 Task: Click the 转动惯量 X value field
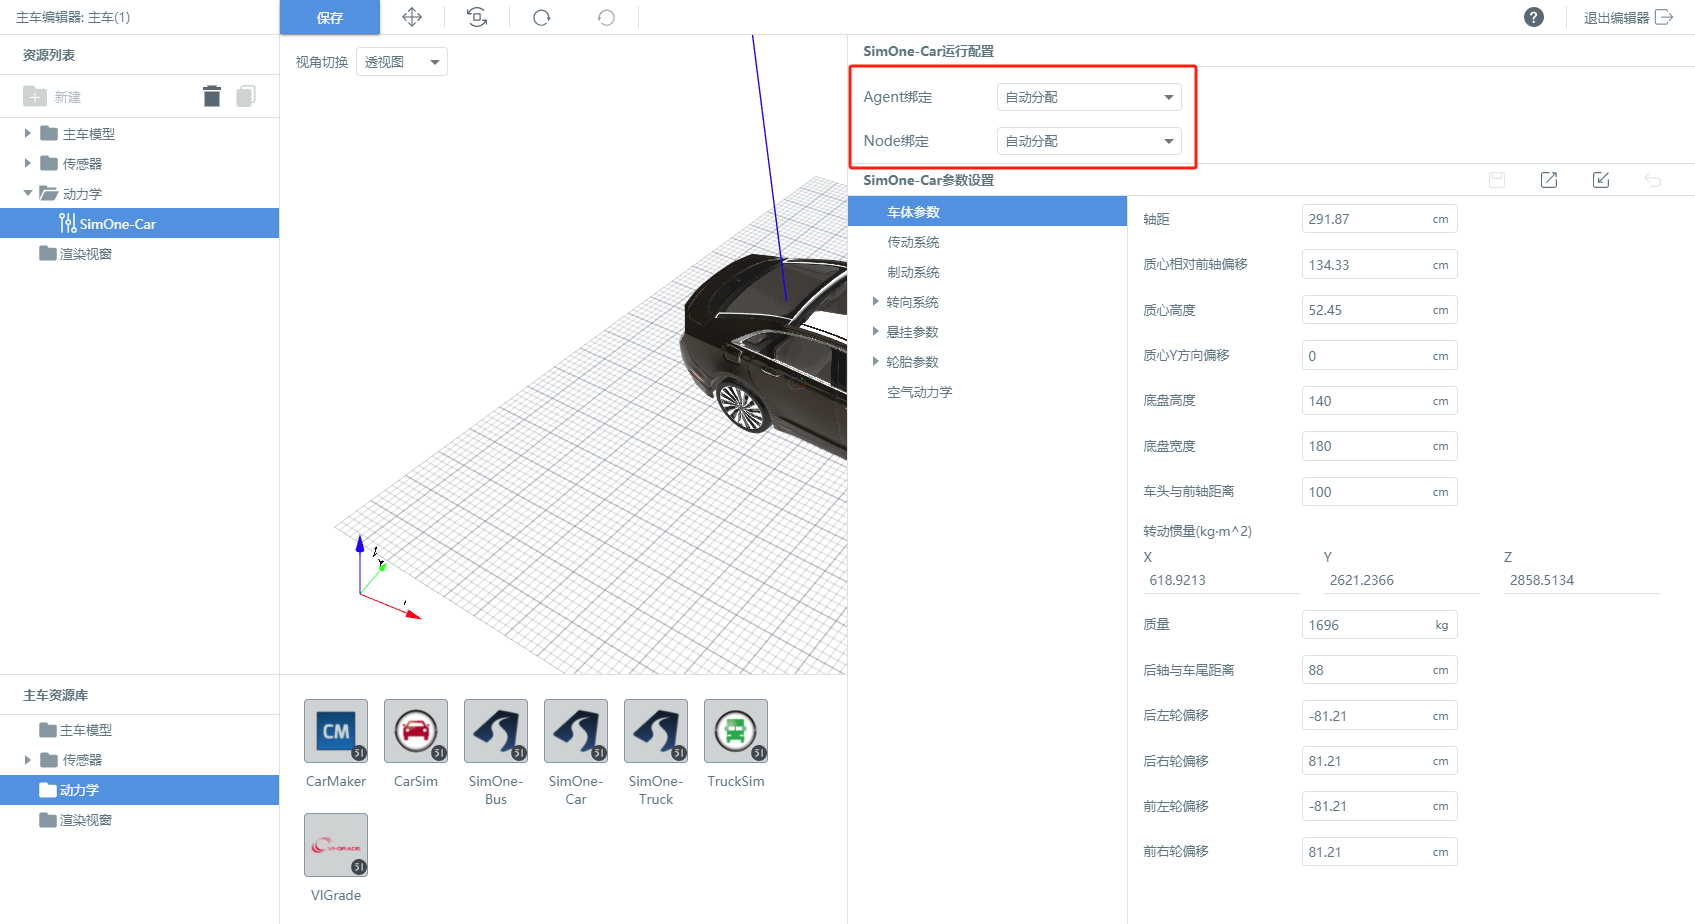click(x=1221, y=580)
